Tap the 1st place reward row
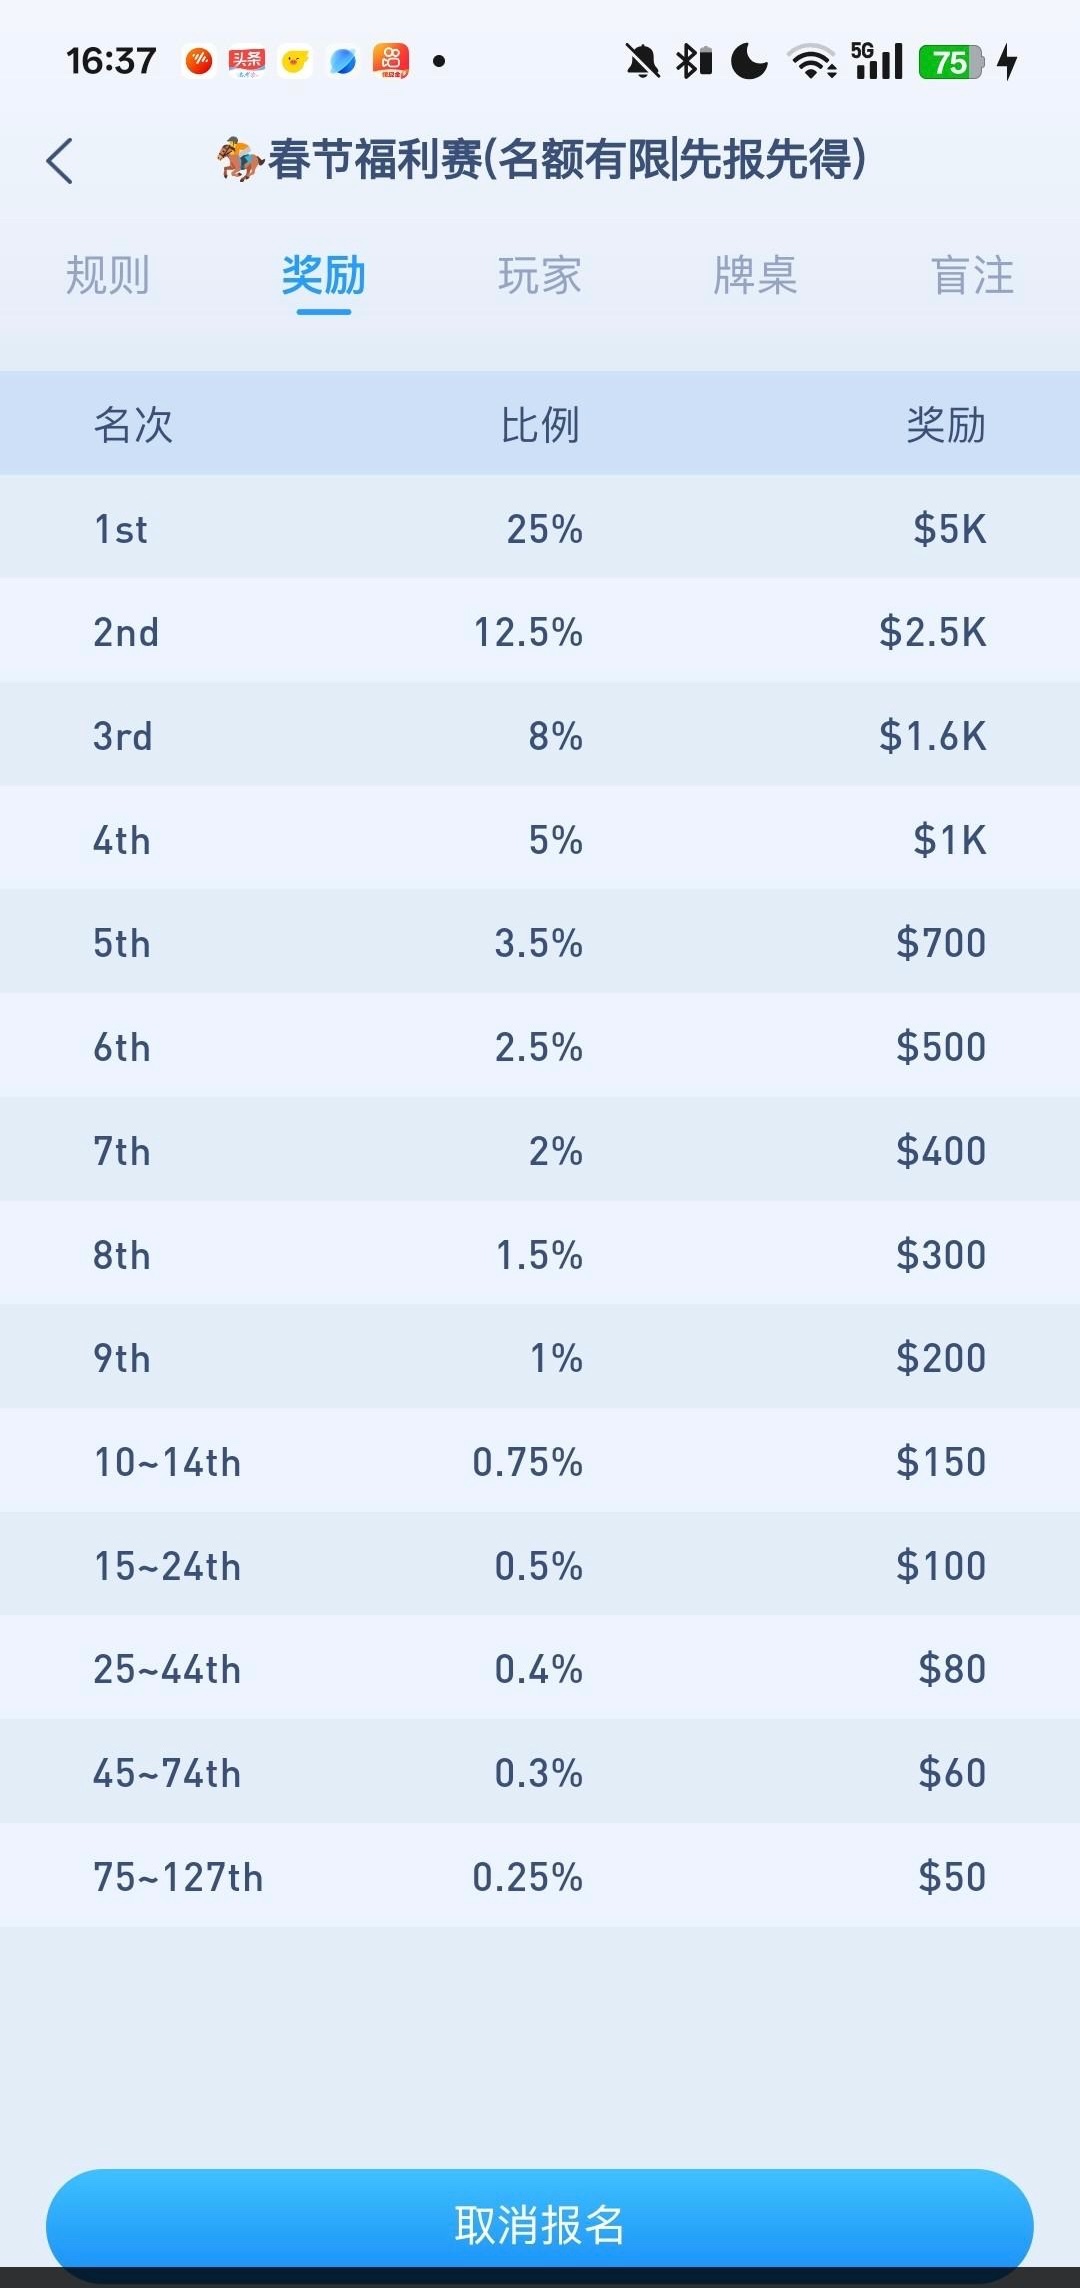 (540, 528)
